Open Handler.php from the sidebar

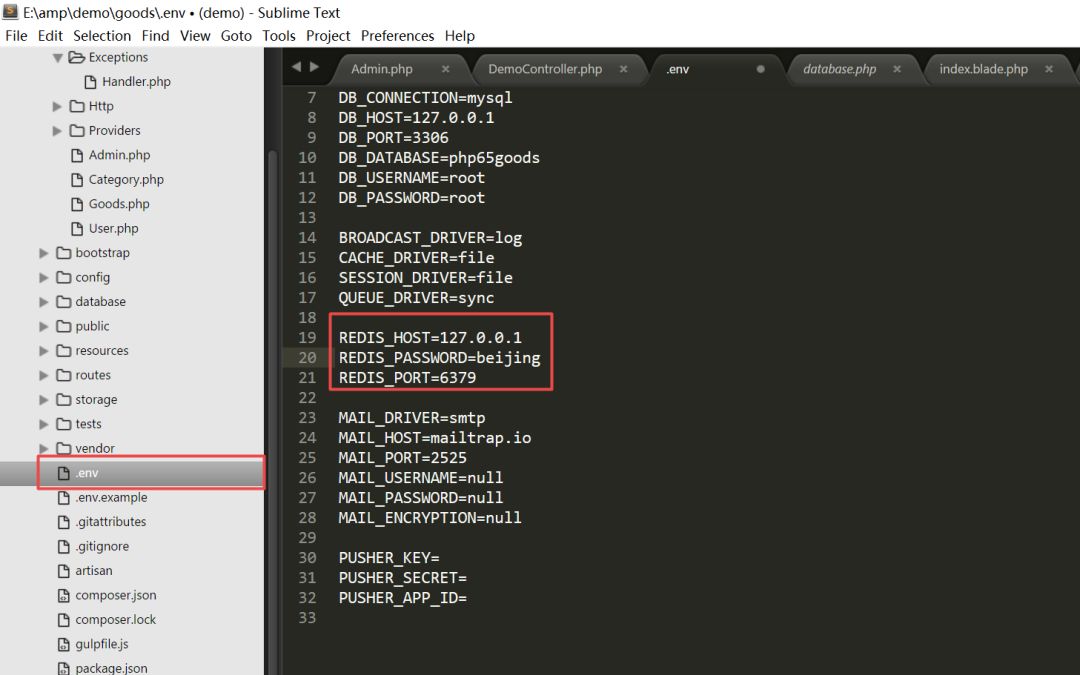[x=136, y=82]
